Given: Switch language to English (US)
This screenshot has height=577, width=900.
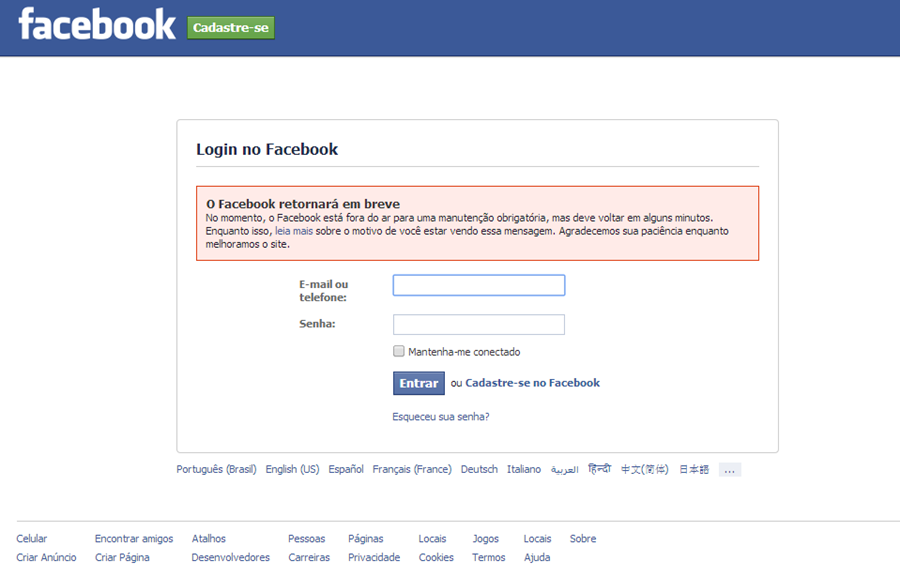Looking at the screenshot, I should 292,469.
